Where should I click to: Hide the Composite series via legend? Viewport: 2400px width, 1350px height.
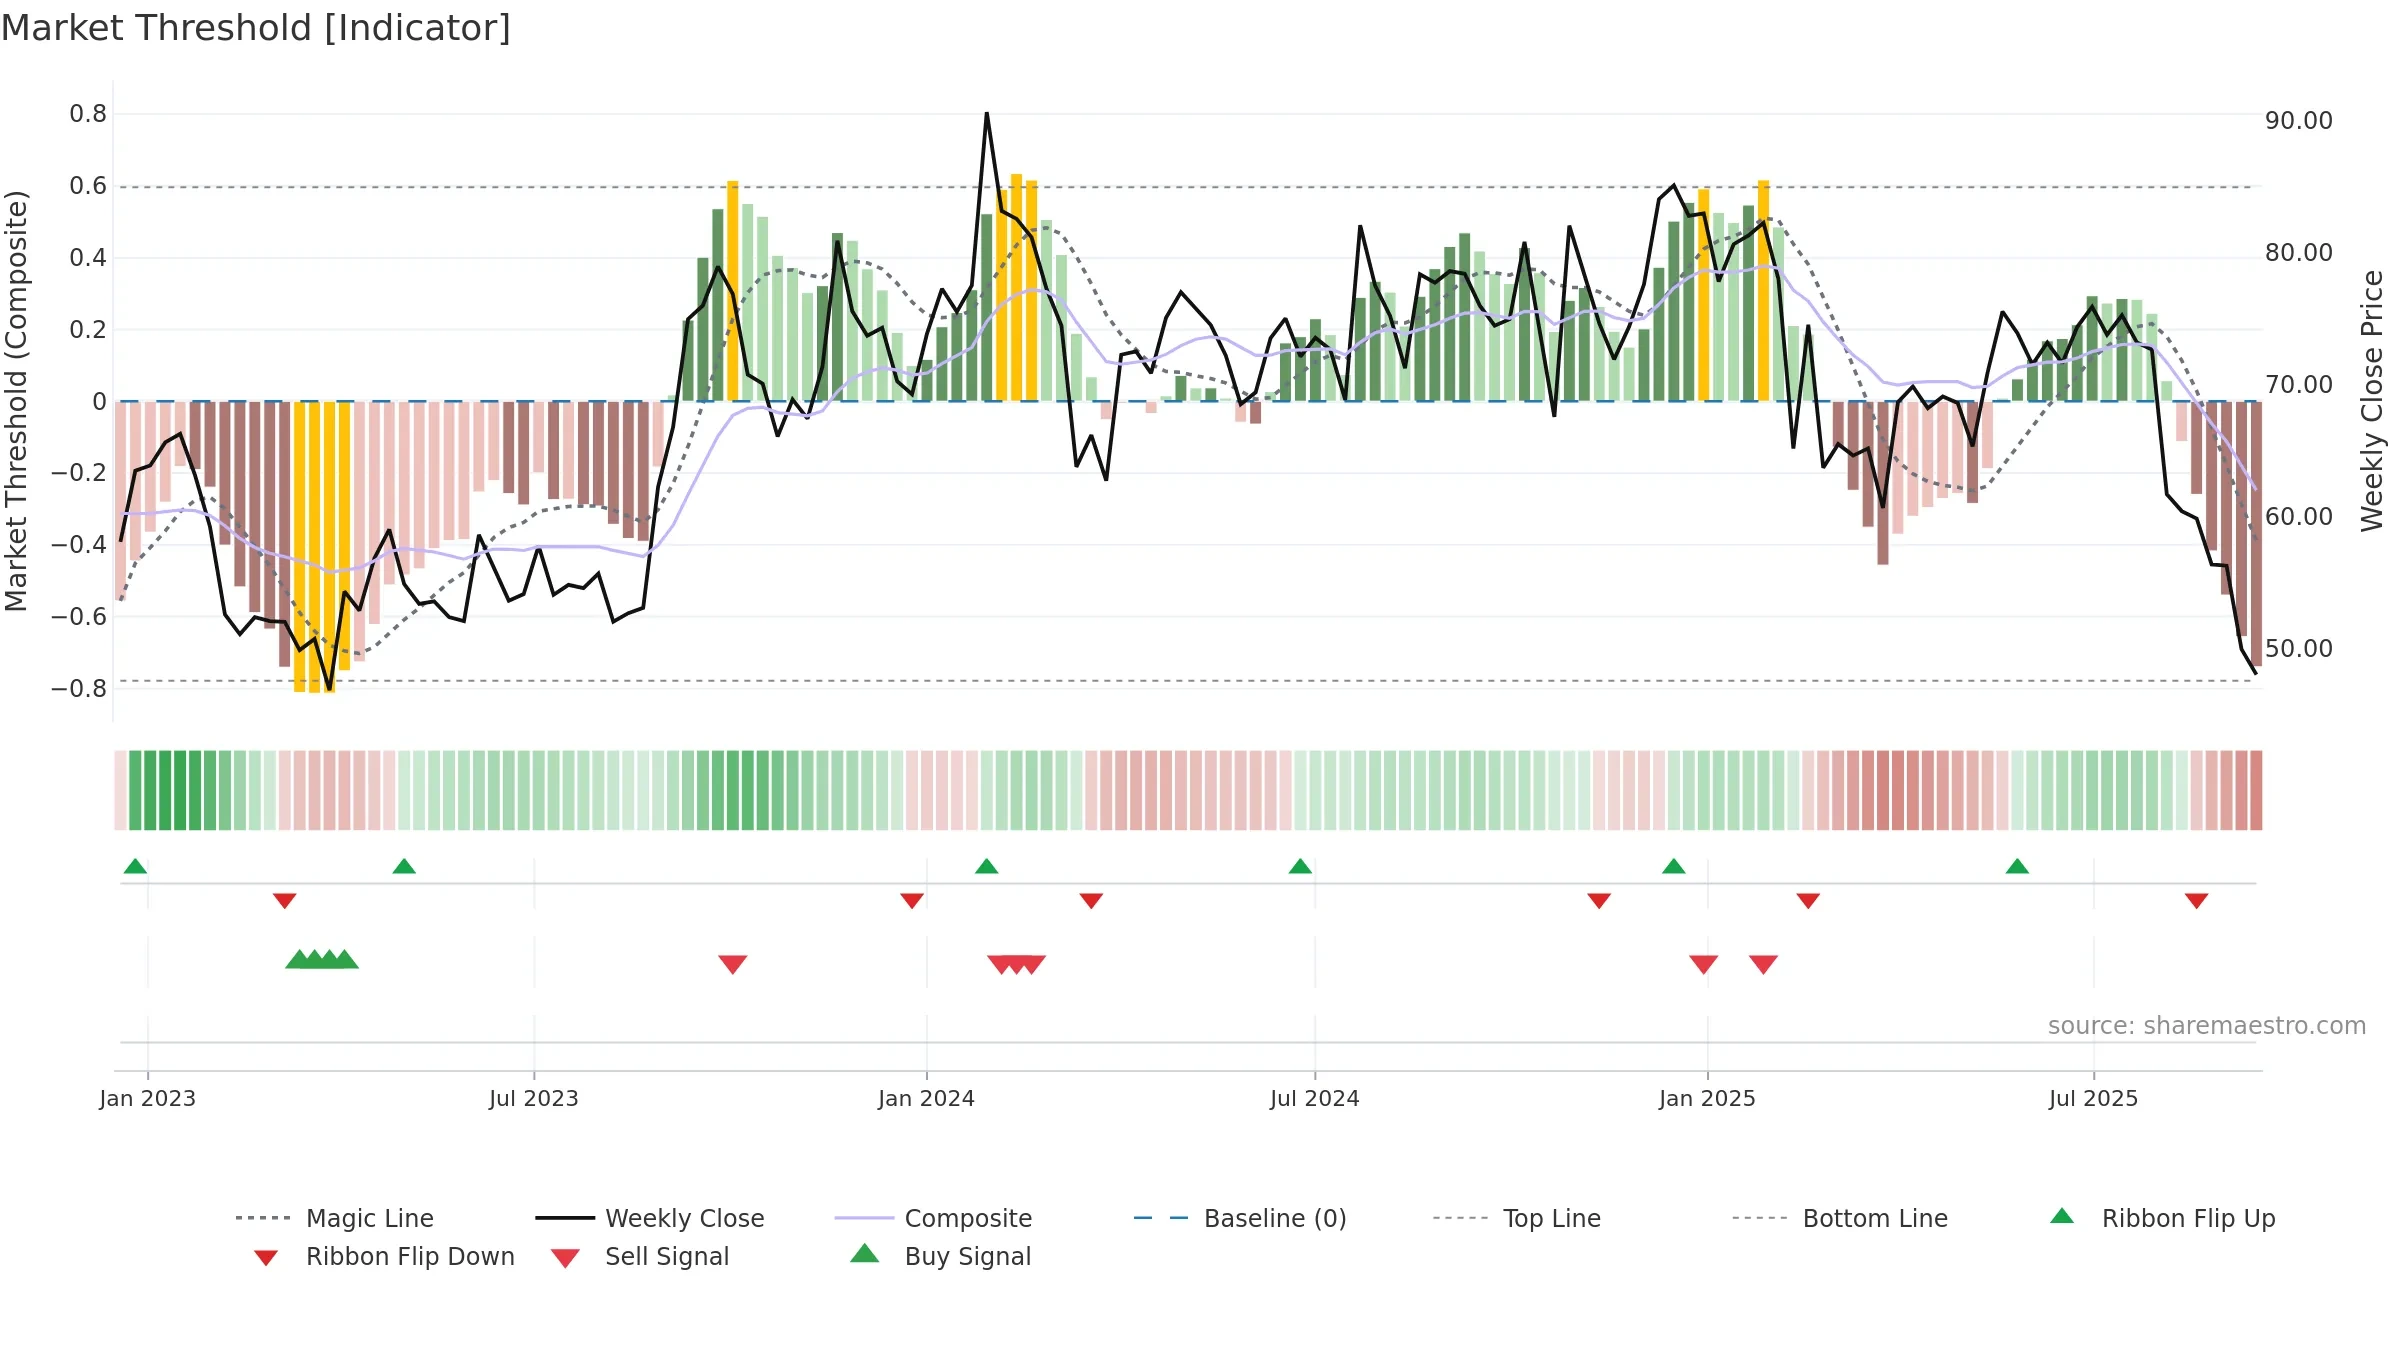pos(933,1218)
